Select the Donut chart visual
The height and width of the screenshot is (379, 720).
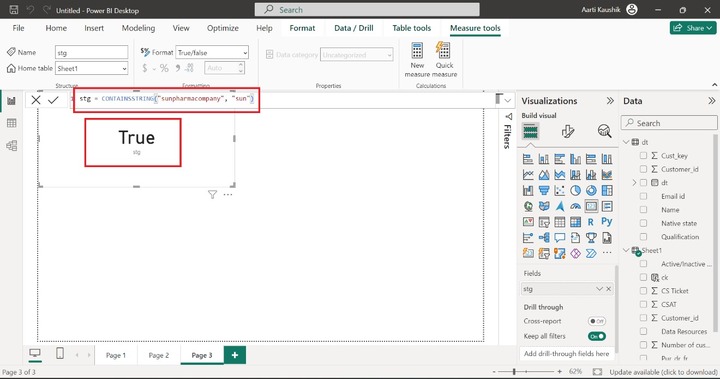click(x=591, y=190)
